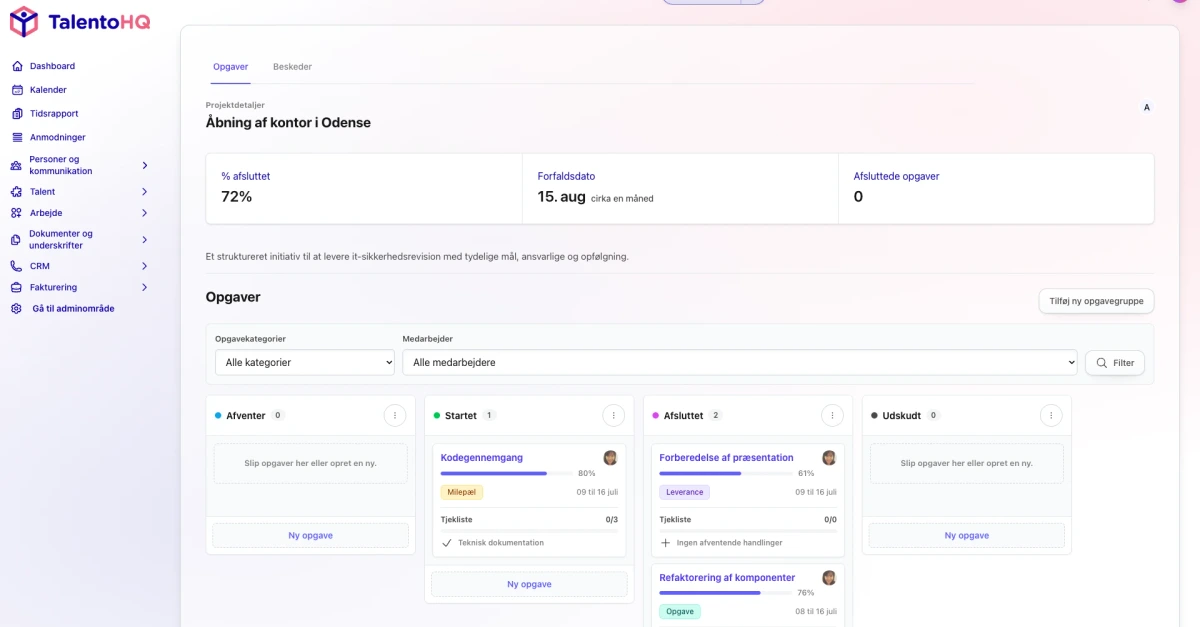Expand the Dokumenter og underskrifter submenu
The height and width of the screenshot is (627, 1200).
[145, 240]
